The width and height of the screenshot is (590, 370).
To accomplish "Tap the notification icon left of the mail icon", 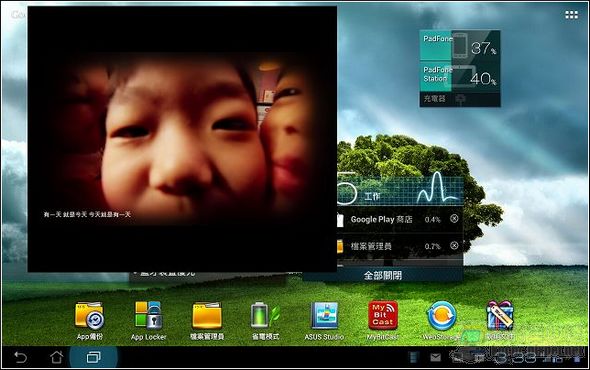I will pyautogui.click(x=414, y=357).
